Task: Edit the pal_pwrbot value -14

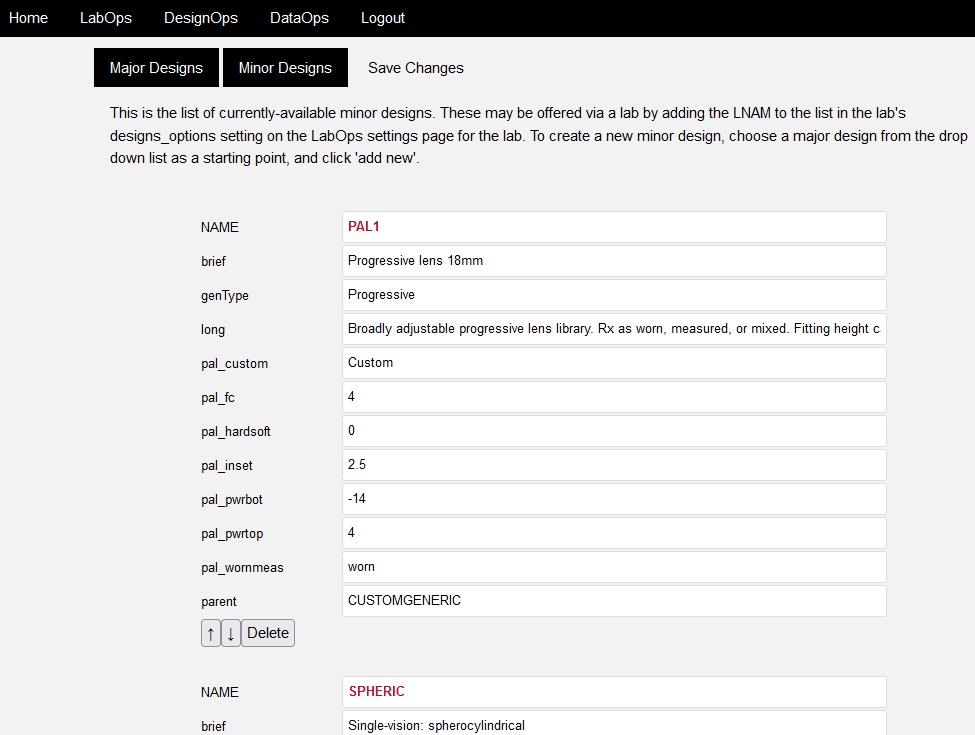Action: point(613,499)
